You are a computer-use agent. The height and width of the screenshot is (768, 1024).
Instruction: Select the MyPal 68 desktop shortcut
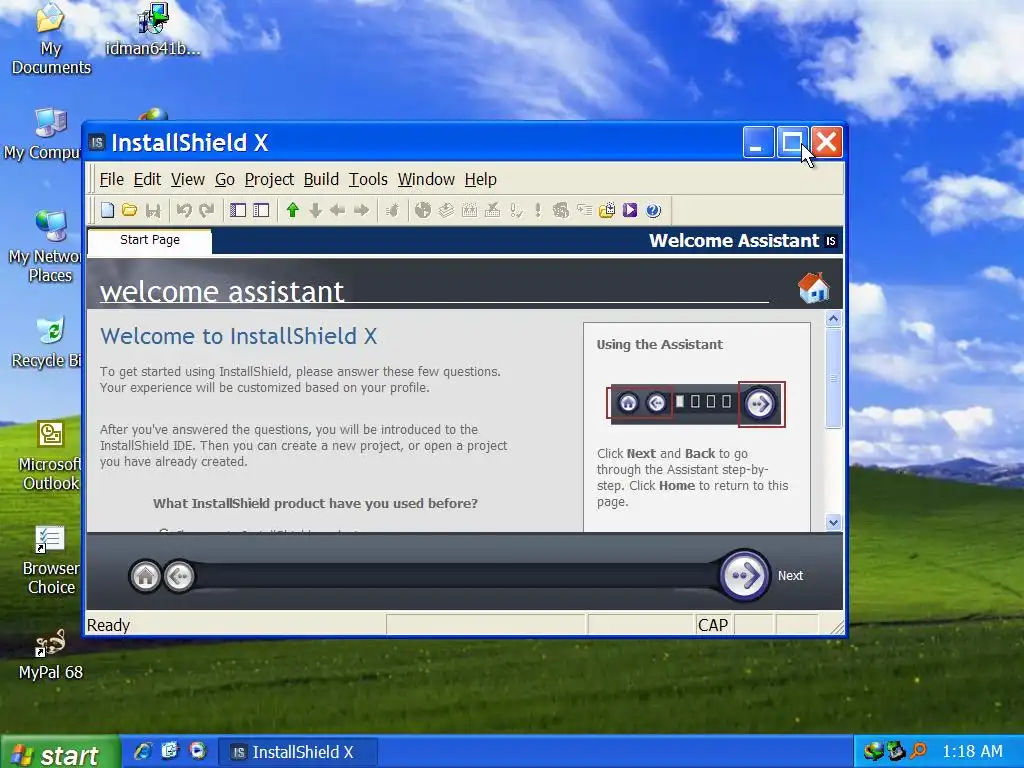click(x=51, y=655)
